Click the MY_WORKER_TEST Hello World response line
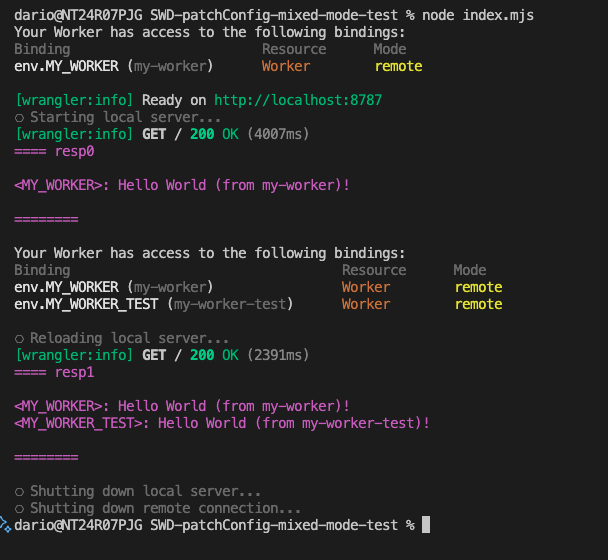Screen dimensions: 608x560 tap(222, 423)
